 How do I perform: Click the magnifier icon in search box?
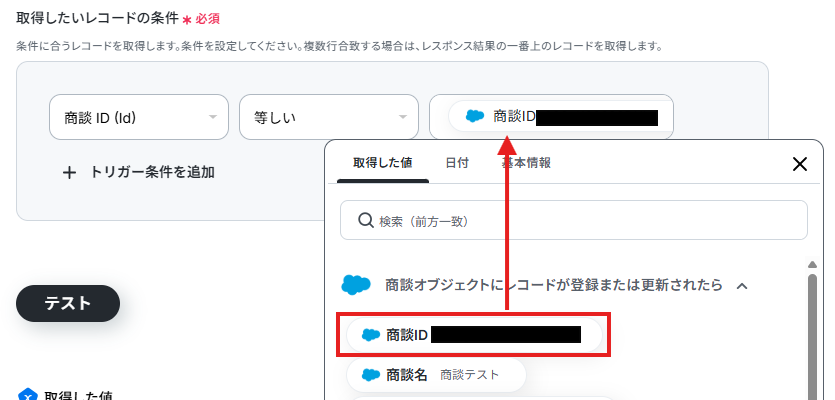366,221
